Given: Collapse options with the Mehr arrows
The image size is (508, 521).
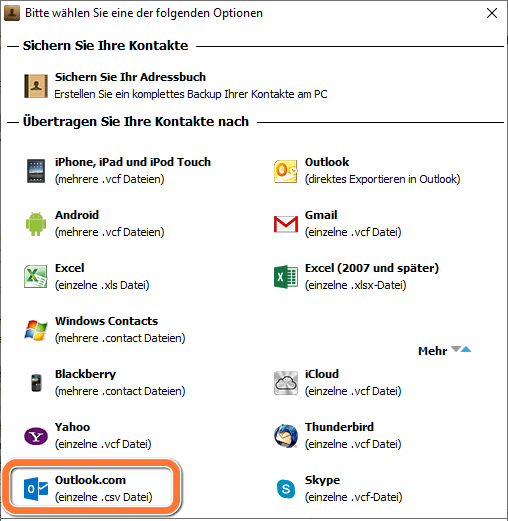Looking at the screenshot, I should point(461,349).
